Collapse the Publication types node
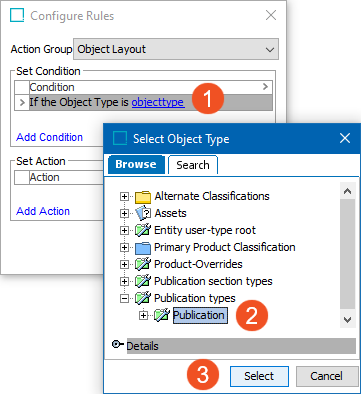This screenshot has width=361, height=394. (x=124, y=298)
